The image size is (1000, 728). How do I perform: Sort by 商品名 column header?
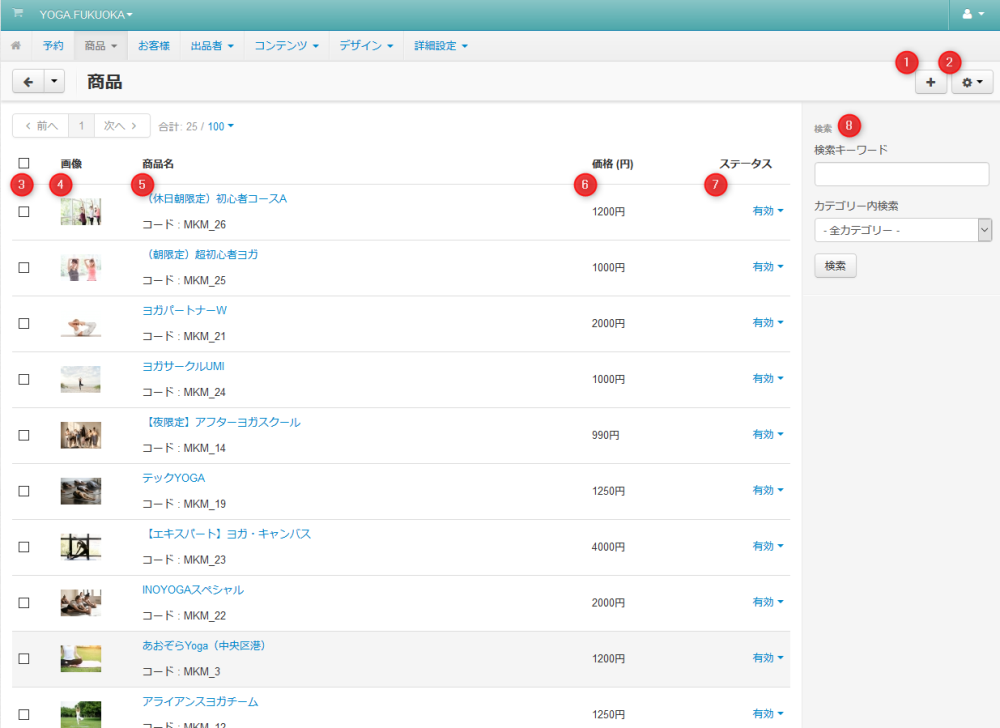158,164
